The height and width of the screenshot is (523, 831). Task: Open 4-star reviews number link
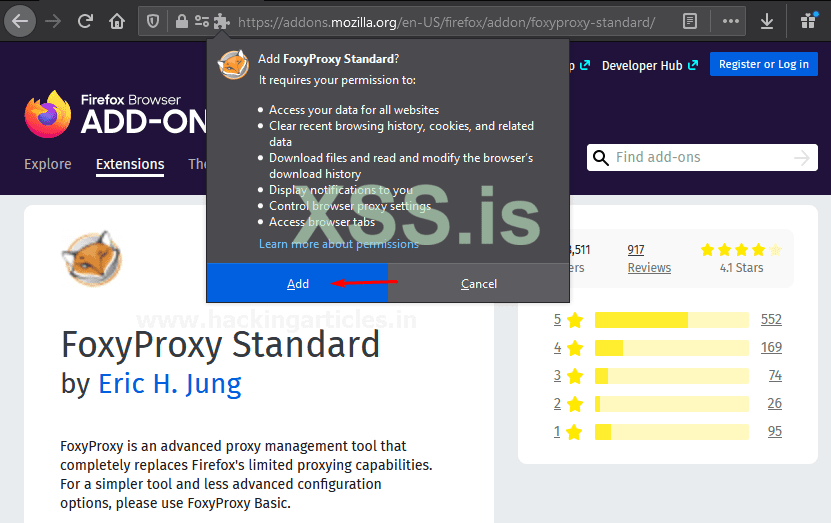[x=557, y=348]
